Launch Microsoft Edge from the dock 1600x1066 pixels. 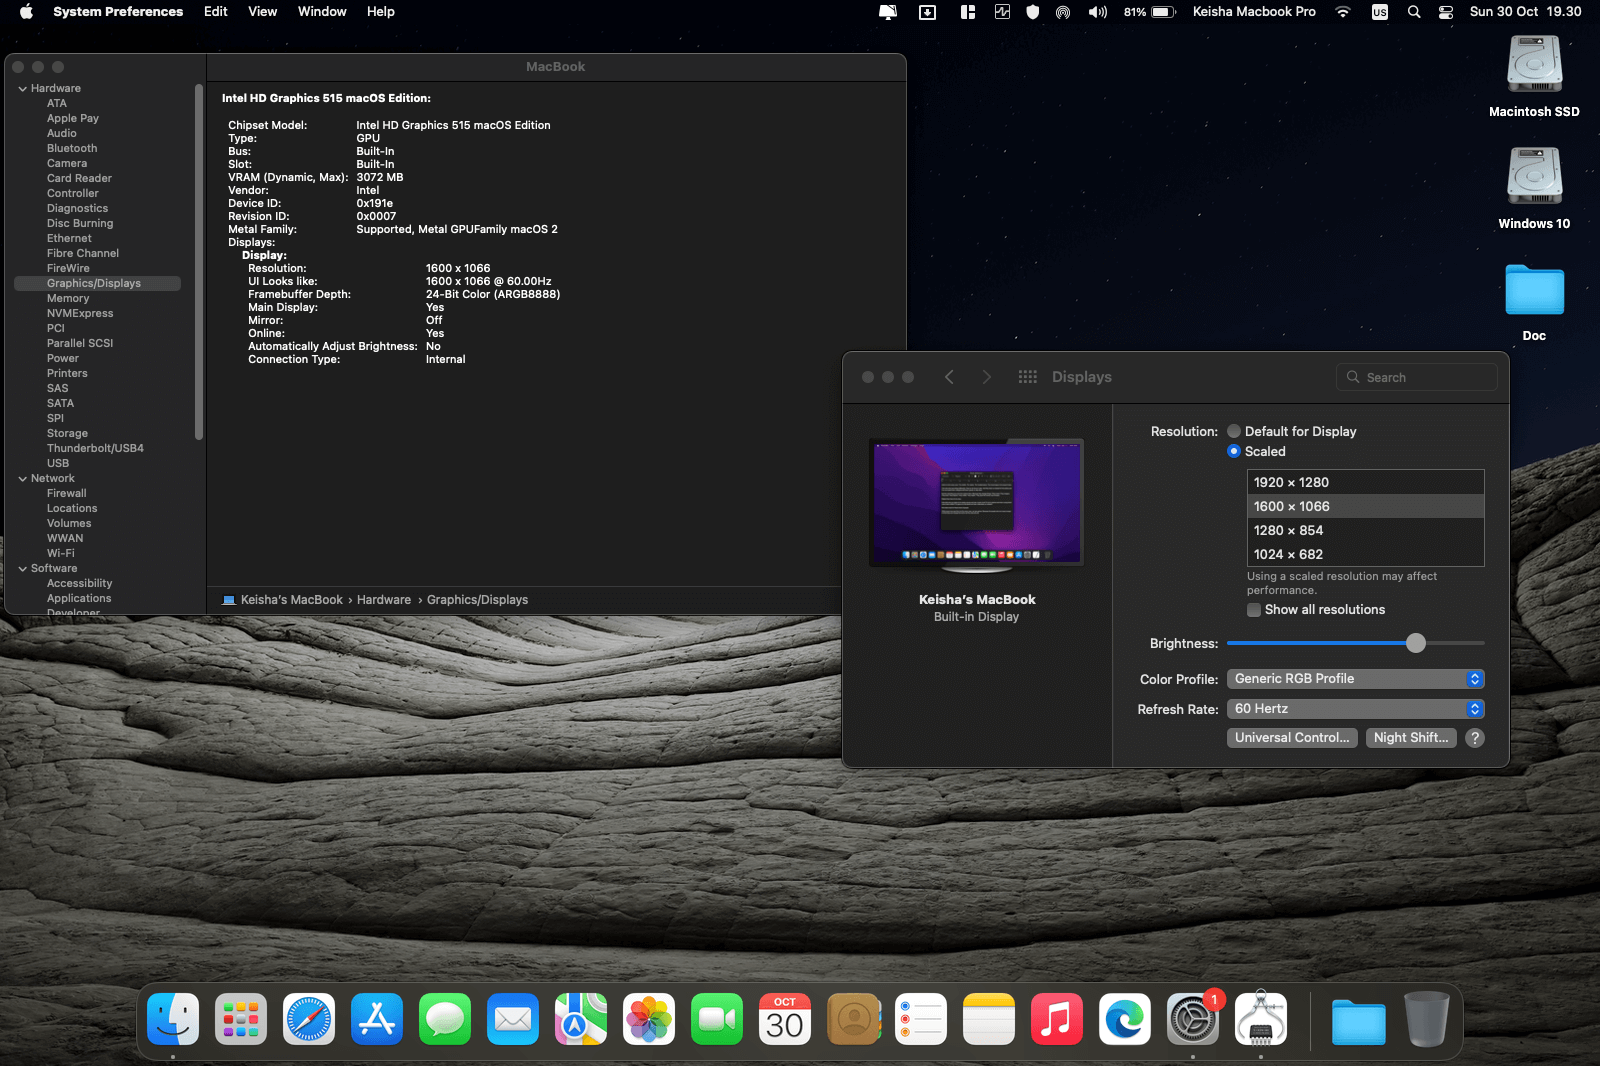(x=1124, y=1020)
